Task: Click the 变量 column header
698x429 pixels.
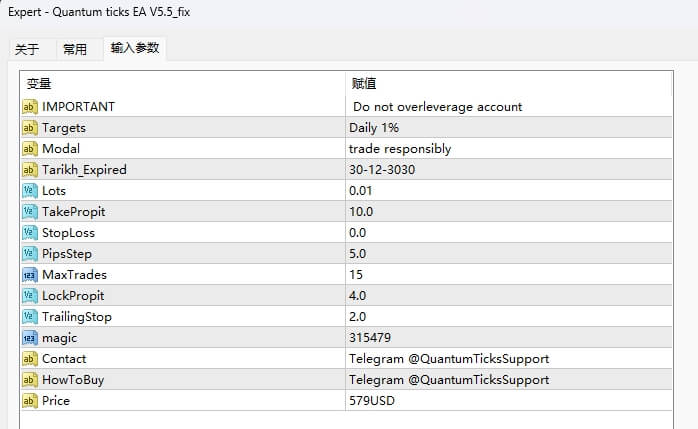Action: pyautogui.click(x=39, y=84)
